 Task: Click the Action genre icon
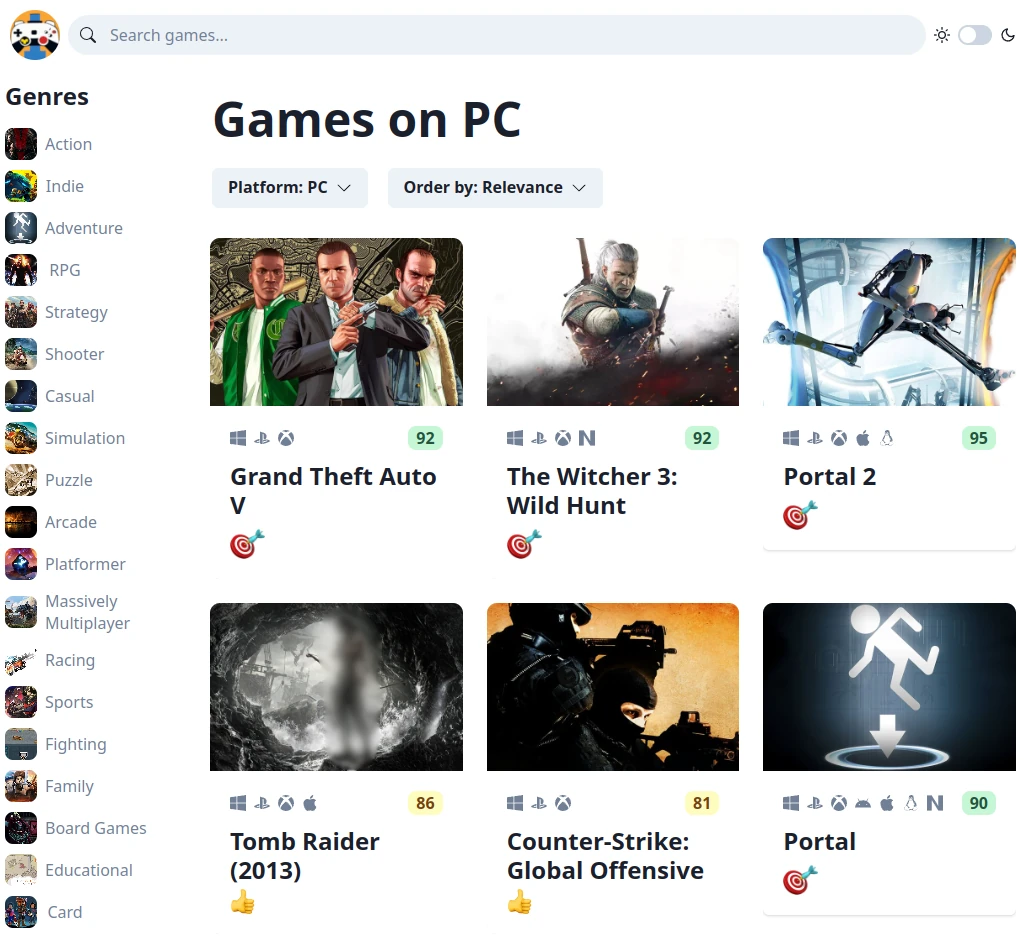tap(21, 144)
